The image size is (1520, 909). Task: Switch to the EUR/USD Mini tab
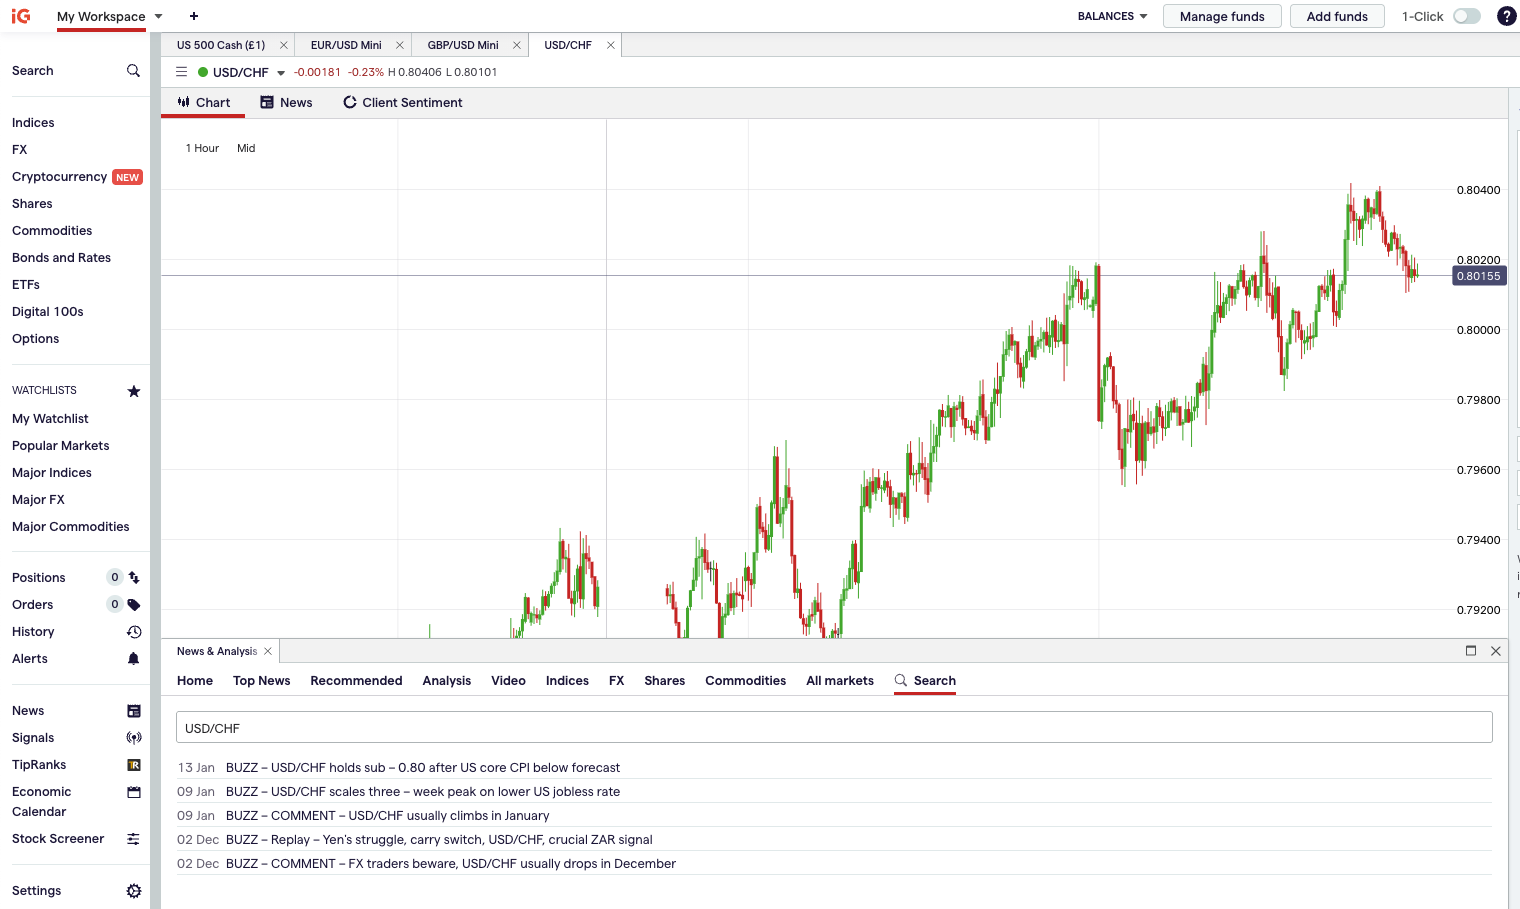[345, 45]
